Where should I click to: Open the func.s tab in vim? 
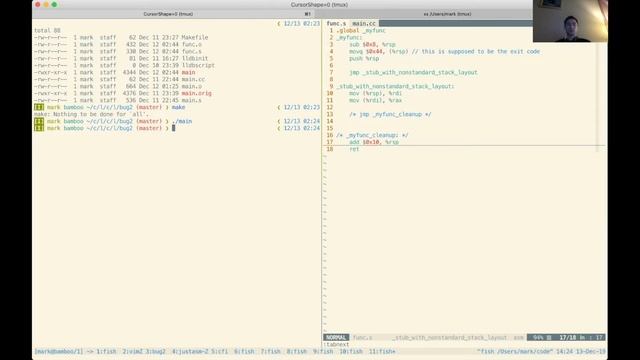coord(336,24)
